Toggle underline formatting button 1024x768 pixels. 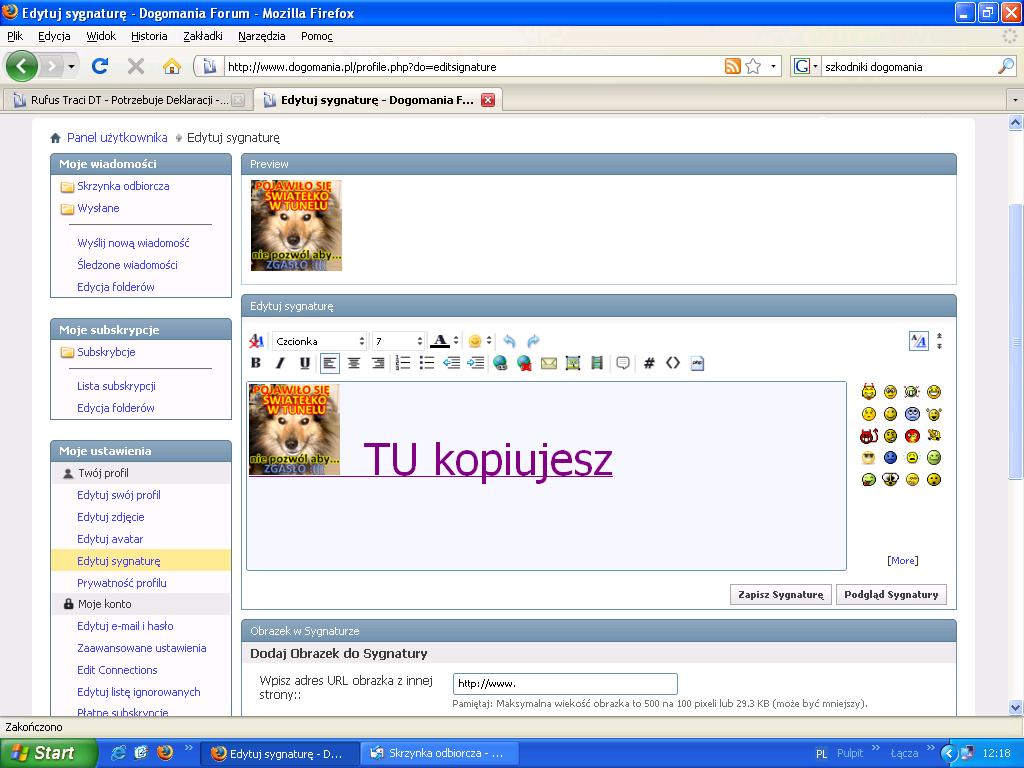click(x=305, y=363)
